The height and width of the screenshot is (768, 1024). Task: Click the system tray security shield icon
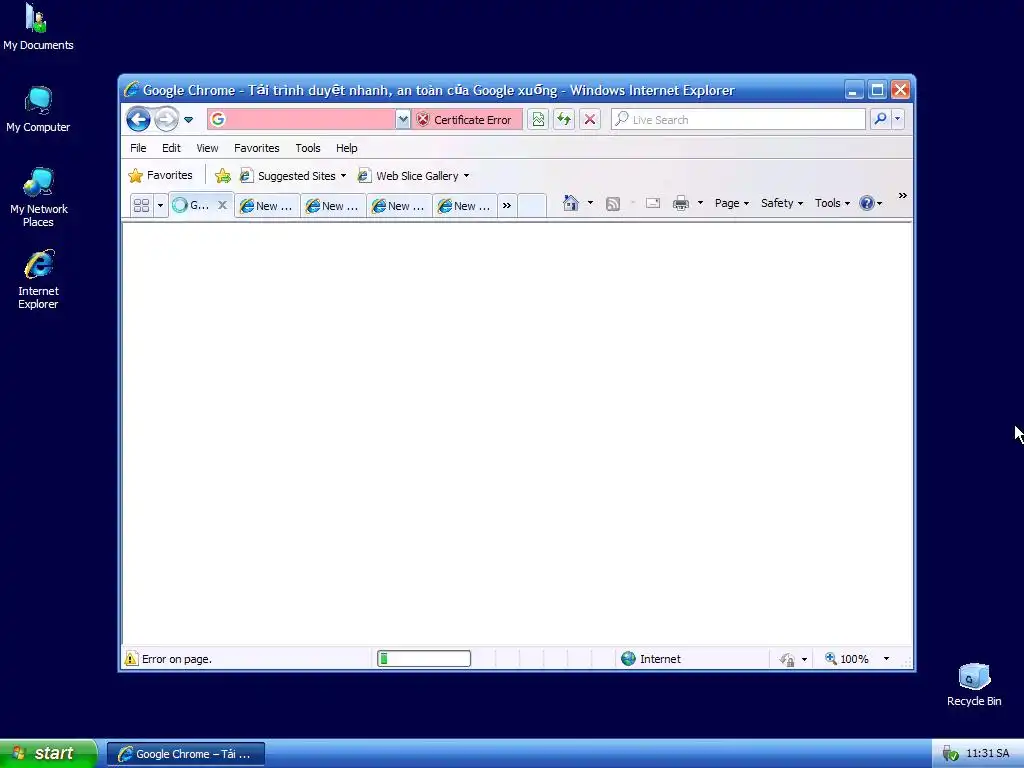[x=950, y=754]
